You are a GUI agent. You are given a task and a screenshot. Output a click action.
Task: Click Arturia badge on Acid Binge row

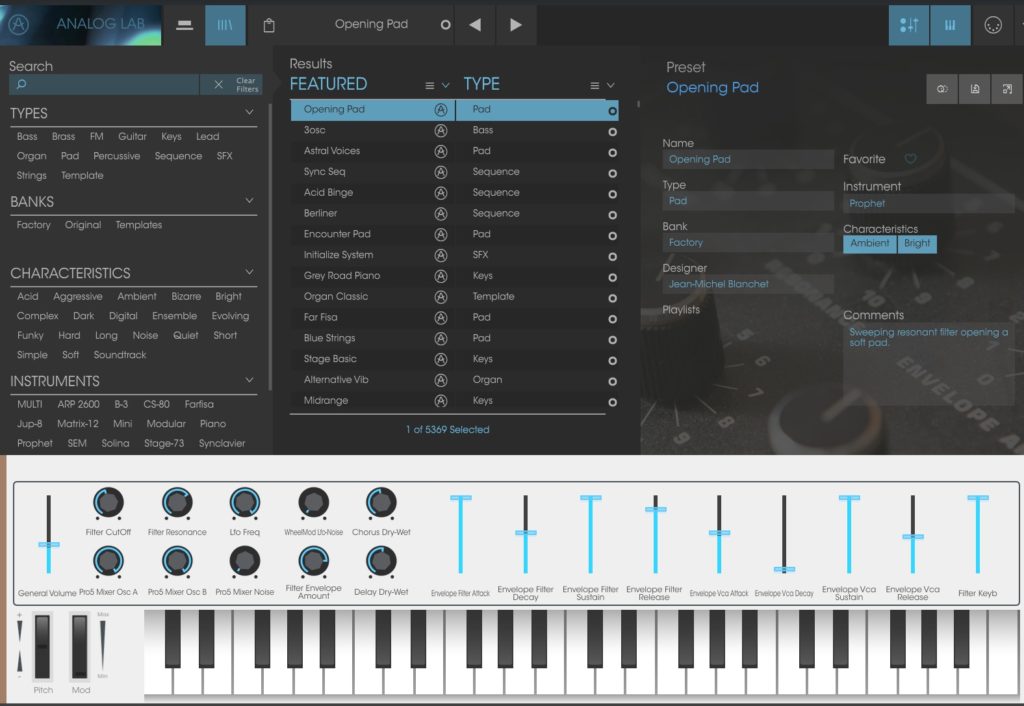click(x=441, y=193)
